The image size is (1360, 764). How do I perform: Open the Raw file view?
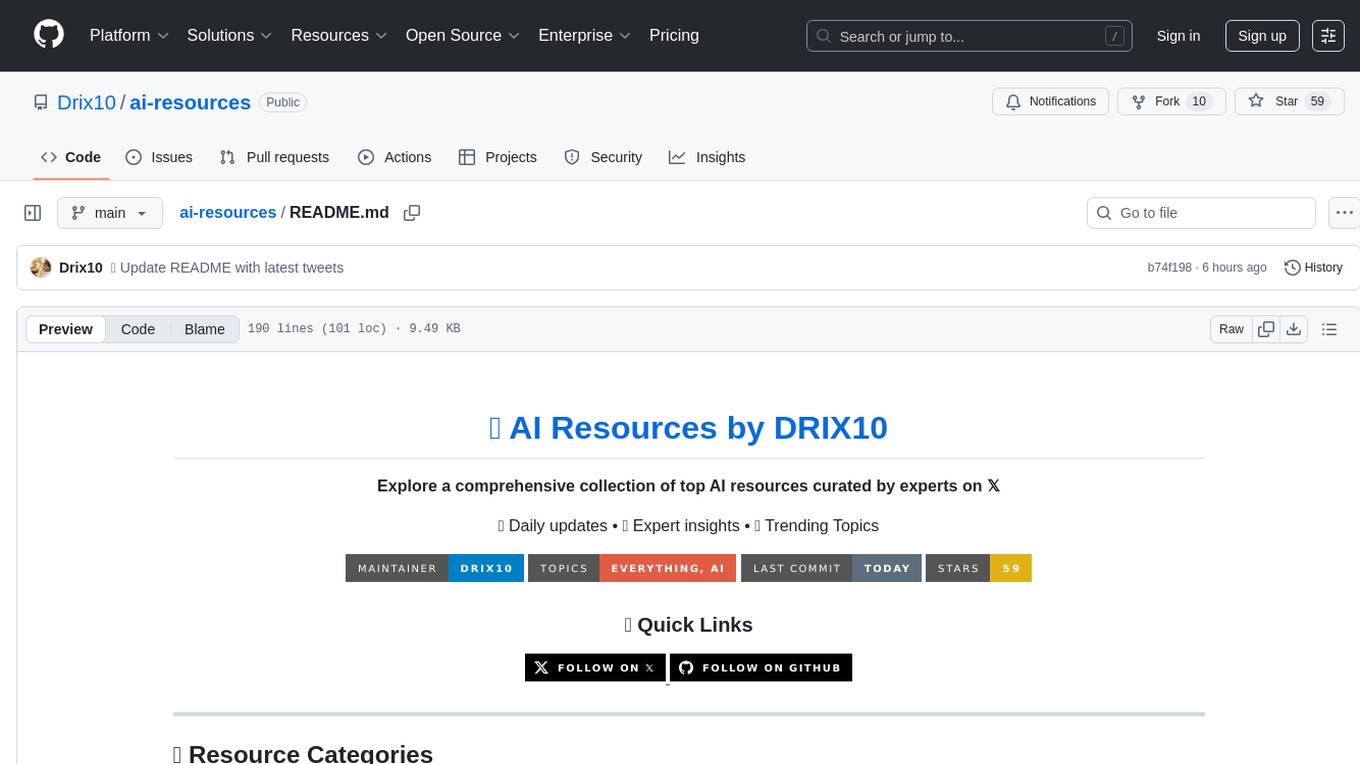click(1231, 329)
